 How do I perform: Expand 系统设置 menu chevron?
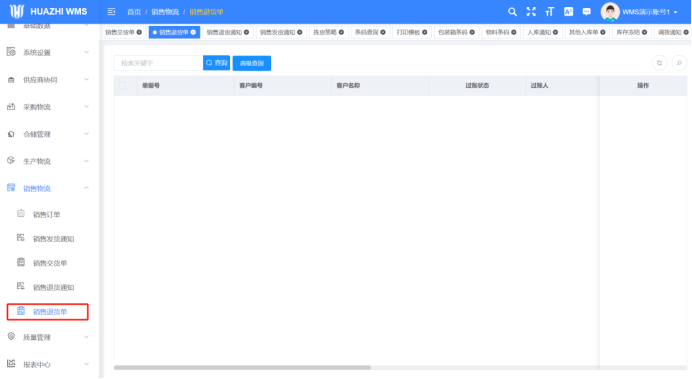coord(86,52)
